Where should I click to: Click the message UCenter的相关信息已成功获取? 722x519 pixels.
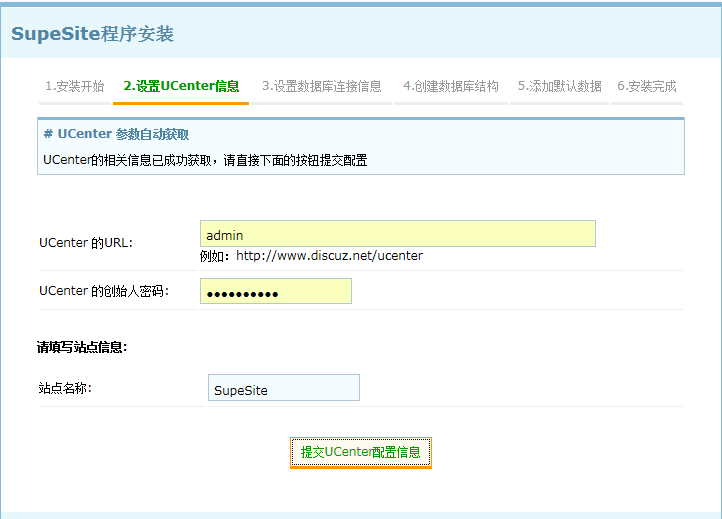coord(127,160)
